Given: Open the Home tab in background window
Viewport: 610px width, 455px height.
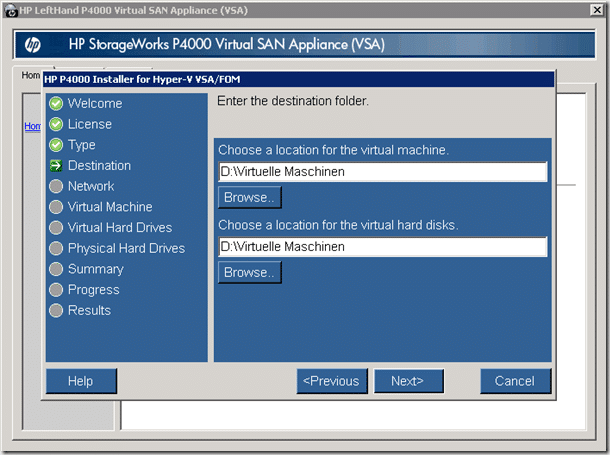Looking at the screenshot, I should [x=30, y=75].
